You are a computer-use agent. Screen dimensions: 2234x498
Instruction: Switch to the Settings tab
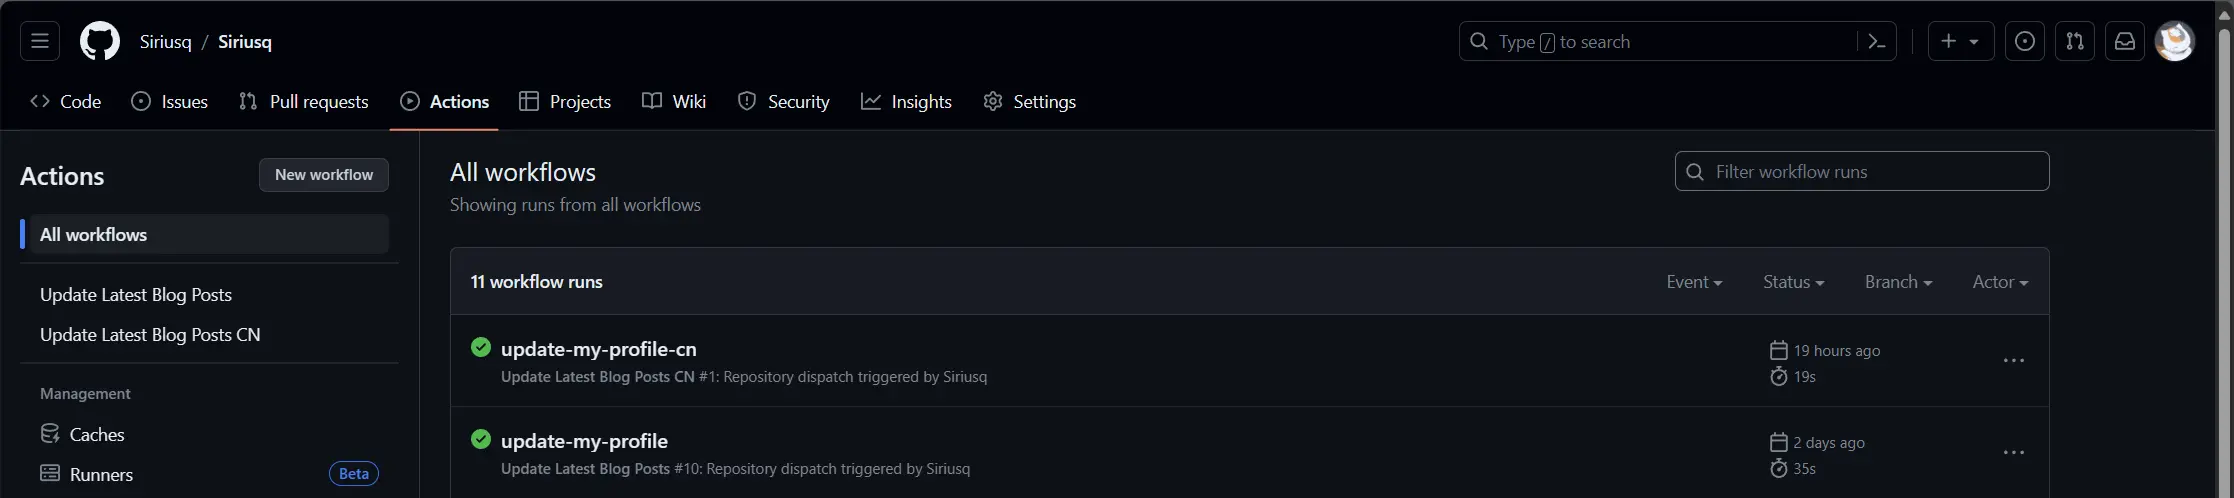tap(1030, 102)
